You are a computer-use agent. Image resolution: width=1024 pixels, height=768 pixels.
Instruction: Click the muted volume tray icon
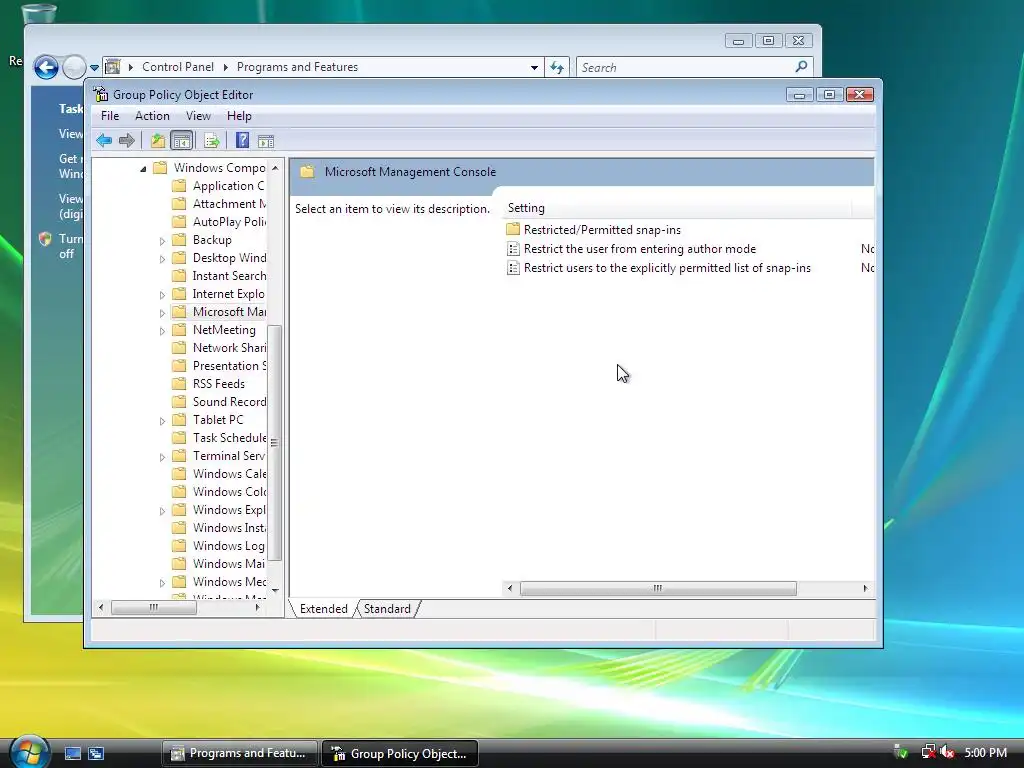point(947,752)
